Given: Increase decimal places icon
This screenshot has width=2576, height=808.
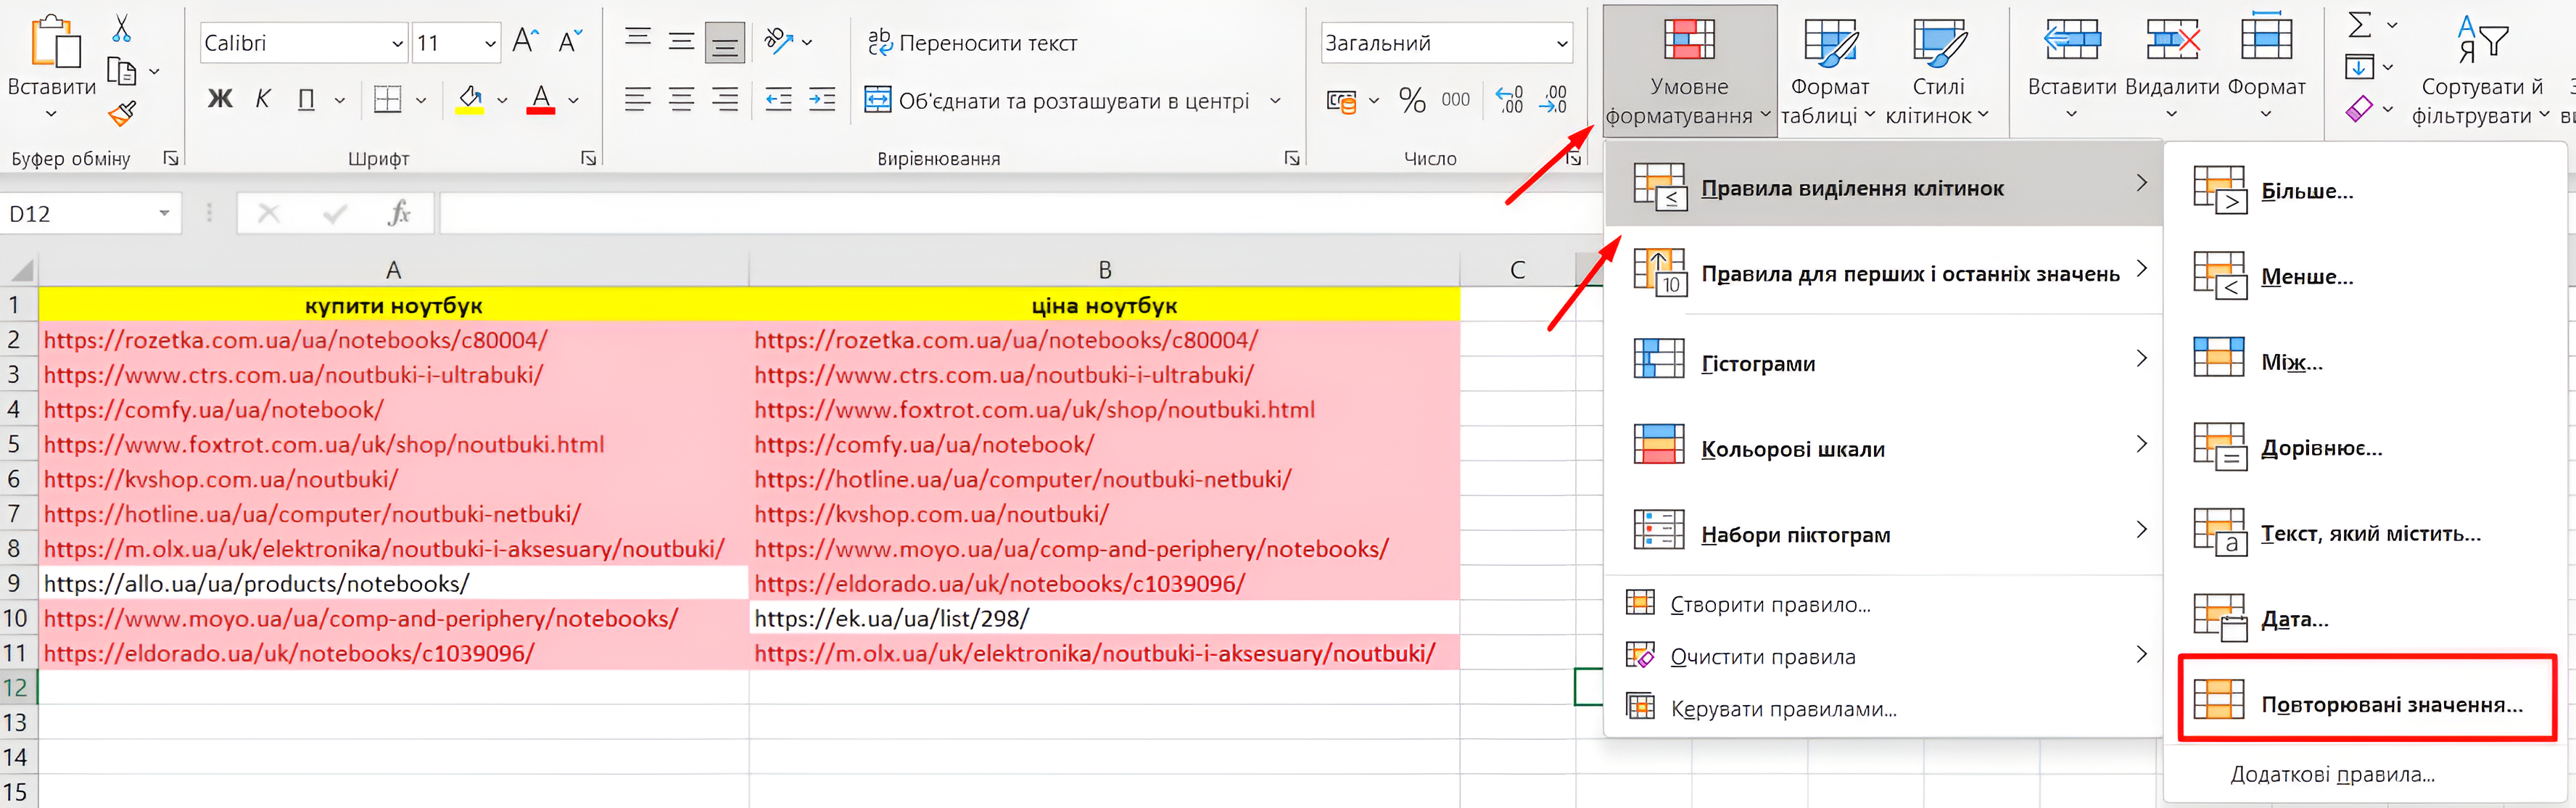Looking at the screenshot, I should pos(1509,100).
